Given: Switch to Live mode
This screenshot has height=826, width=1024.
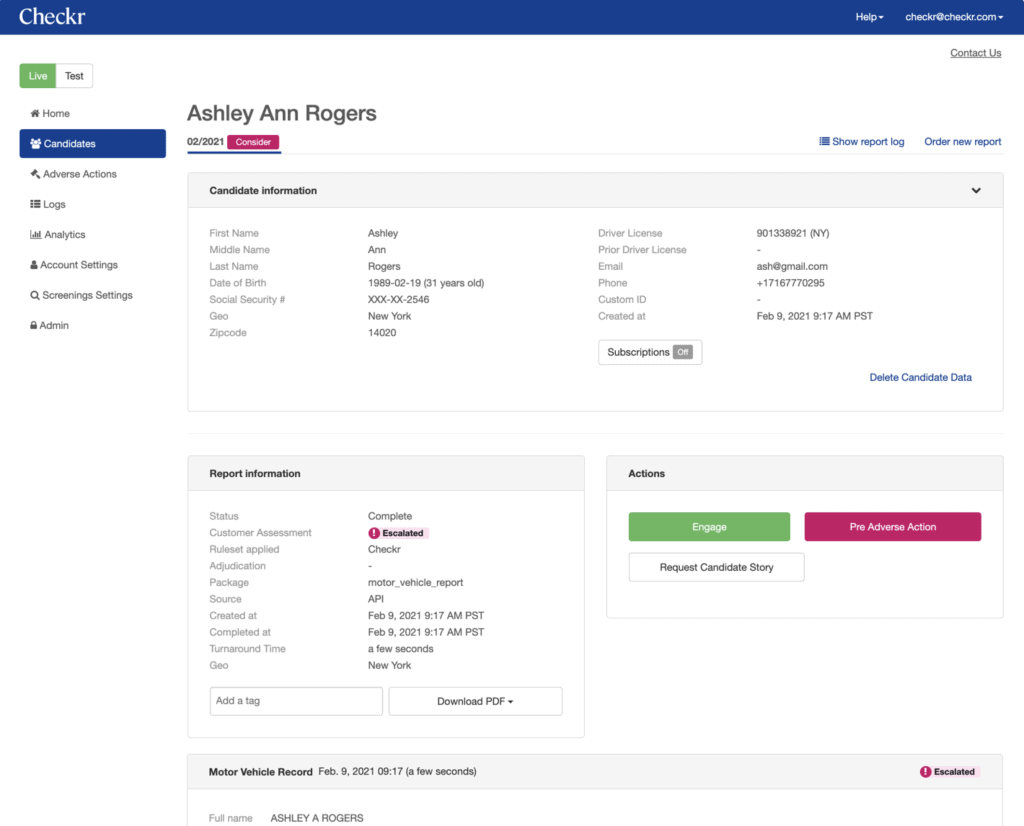Looking at the screenshot, I should (x=38, y=76).
